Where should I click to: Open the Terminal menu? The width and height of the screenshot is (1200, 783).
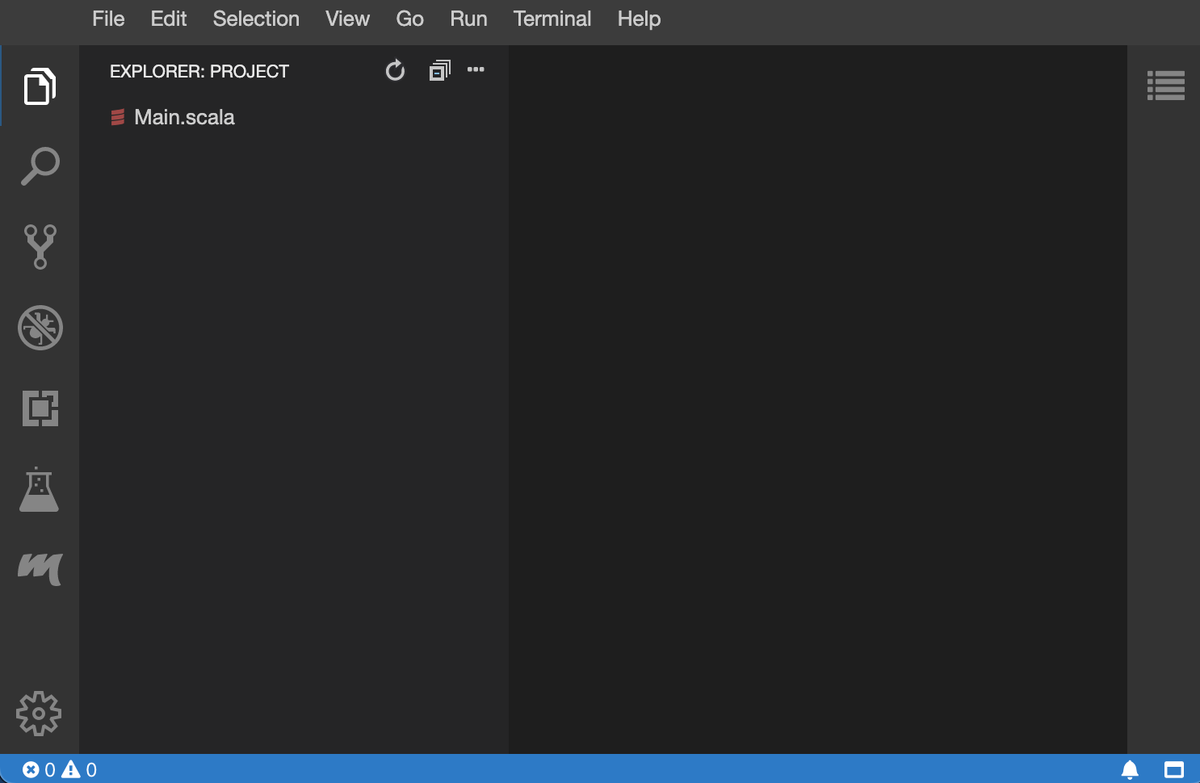[552, 19]
